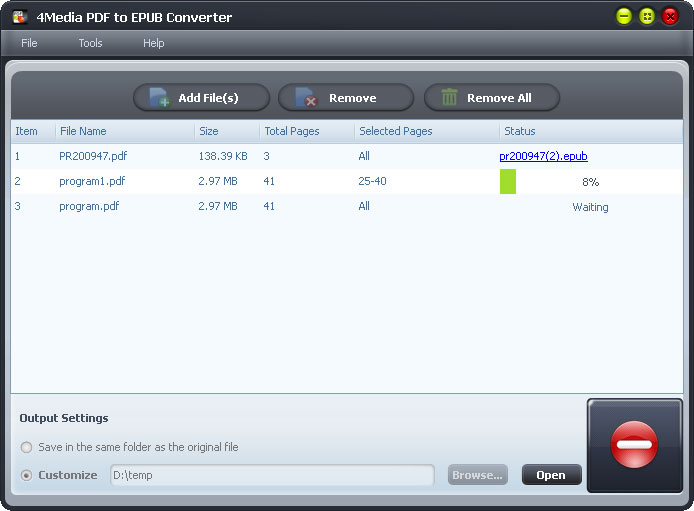This screenshot has width=694, height=511.
Task: Click the All pages cell for program.pdf
Action: pyautogui.click(x=364, y=206)
